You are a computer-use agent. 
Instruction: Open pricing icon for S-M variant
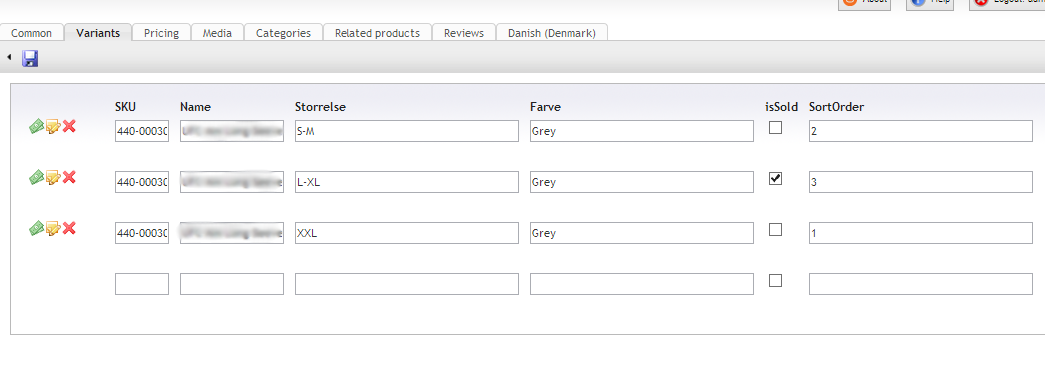pos(36,126)
